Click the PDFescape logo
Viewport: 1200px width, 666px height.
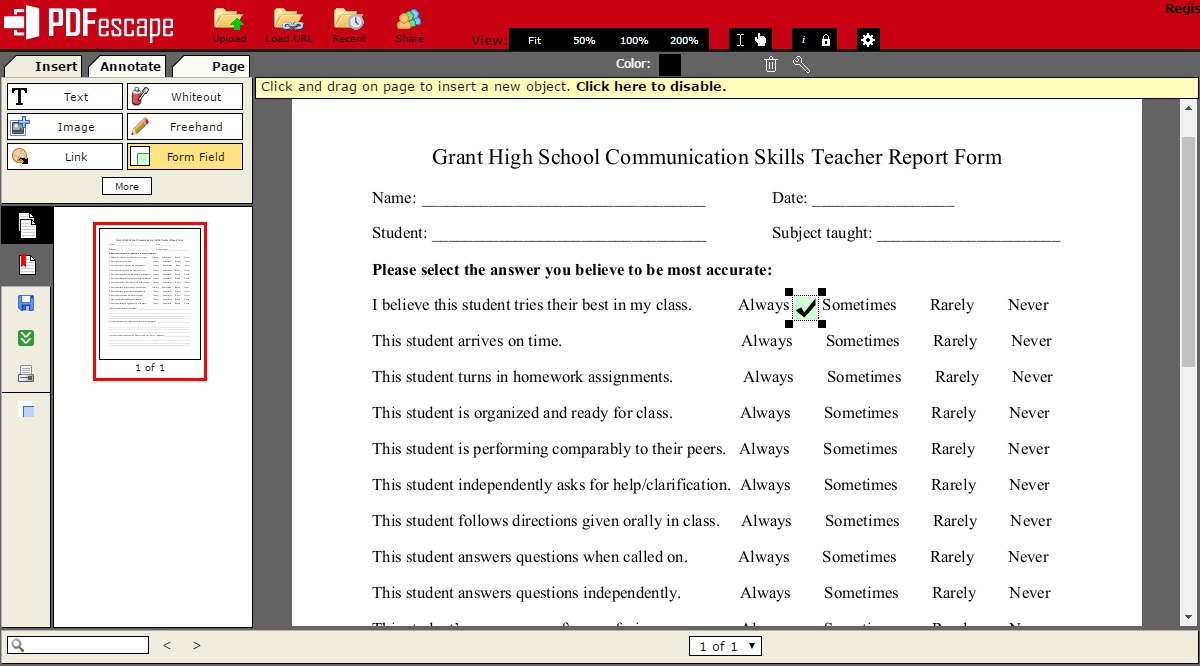tap(88, 25)
